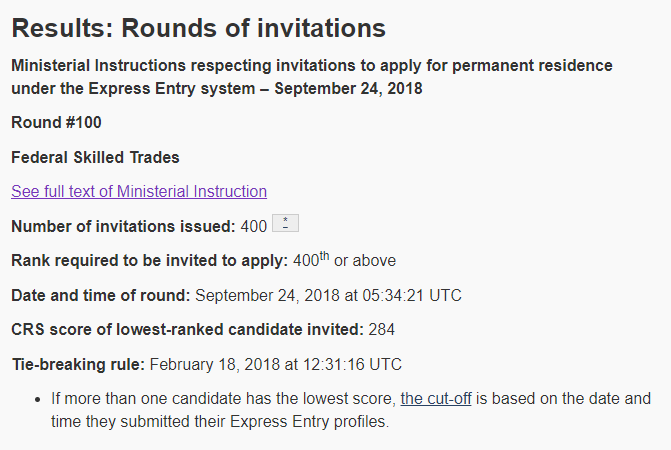The width and height of the screenshot is (671, 450).
Task: Click the 'Number of invitations issued' label
Action: tap(123, 226)
